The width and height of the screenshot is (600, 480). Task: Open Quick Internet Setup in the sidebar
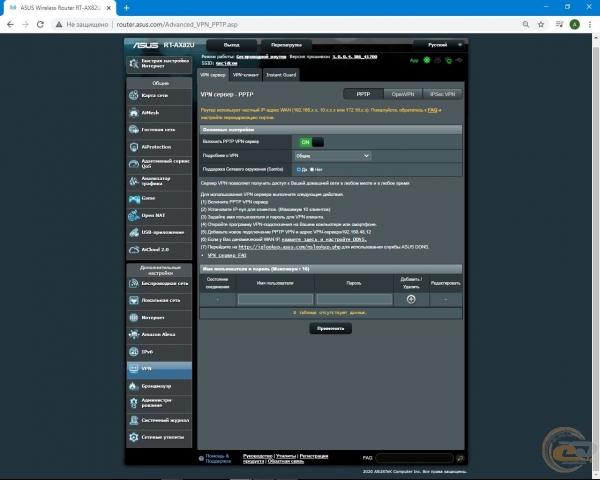pyautogui.click(x=159, y=64)
